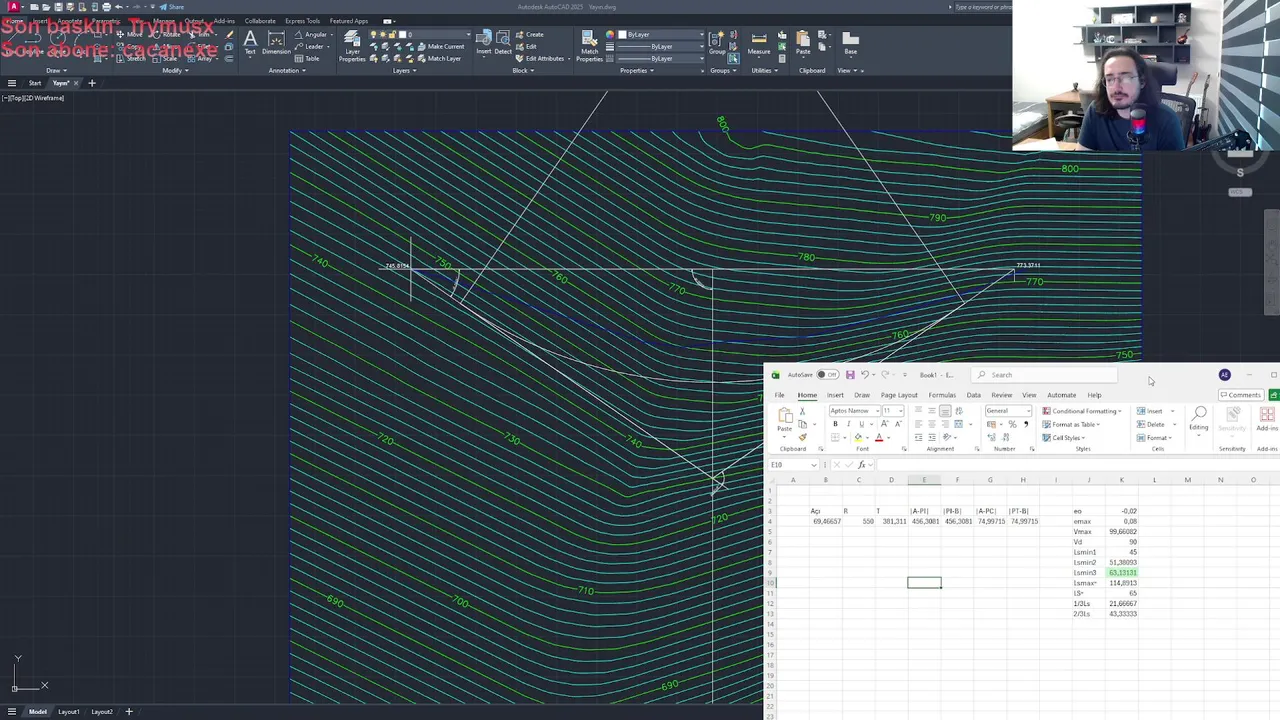Expand the AutoCAD Layers panel

(x=404, y=70)
